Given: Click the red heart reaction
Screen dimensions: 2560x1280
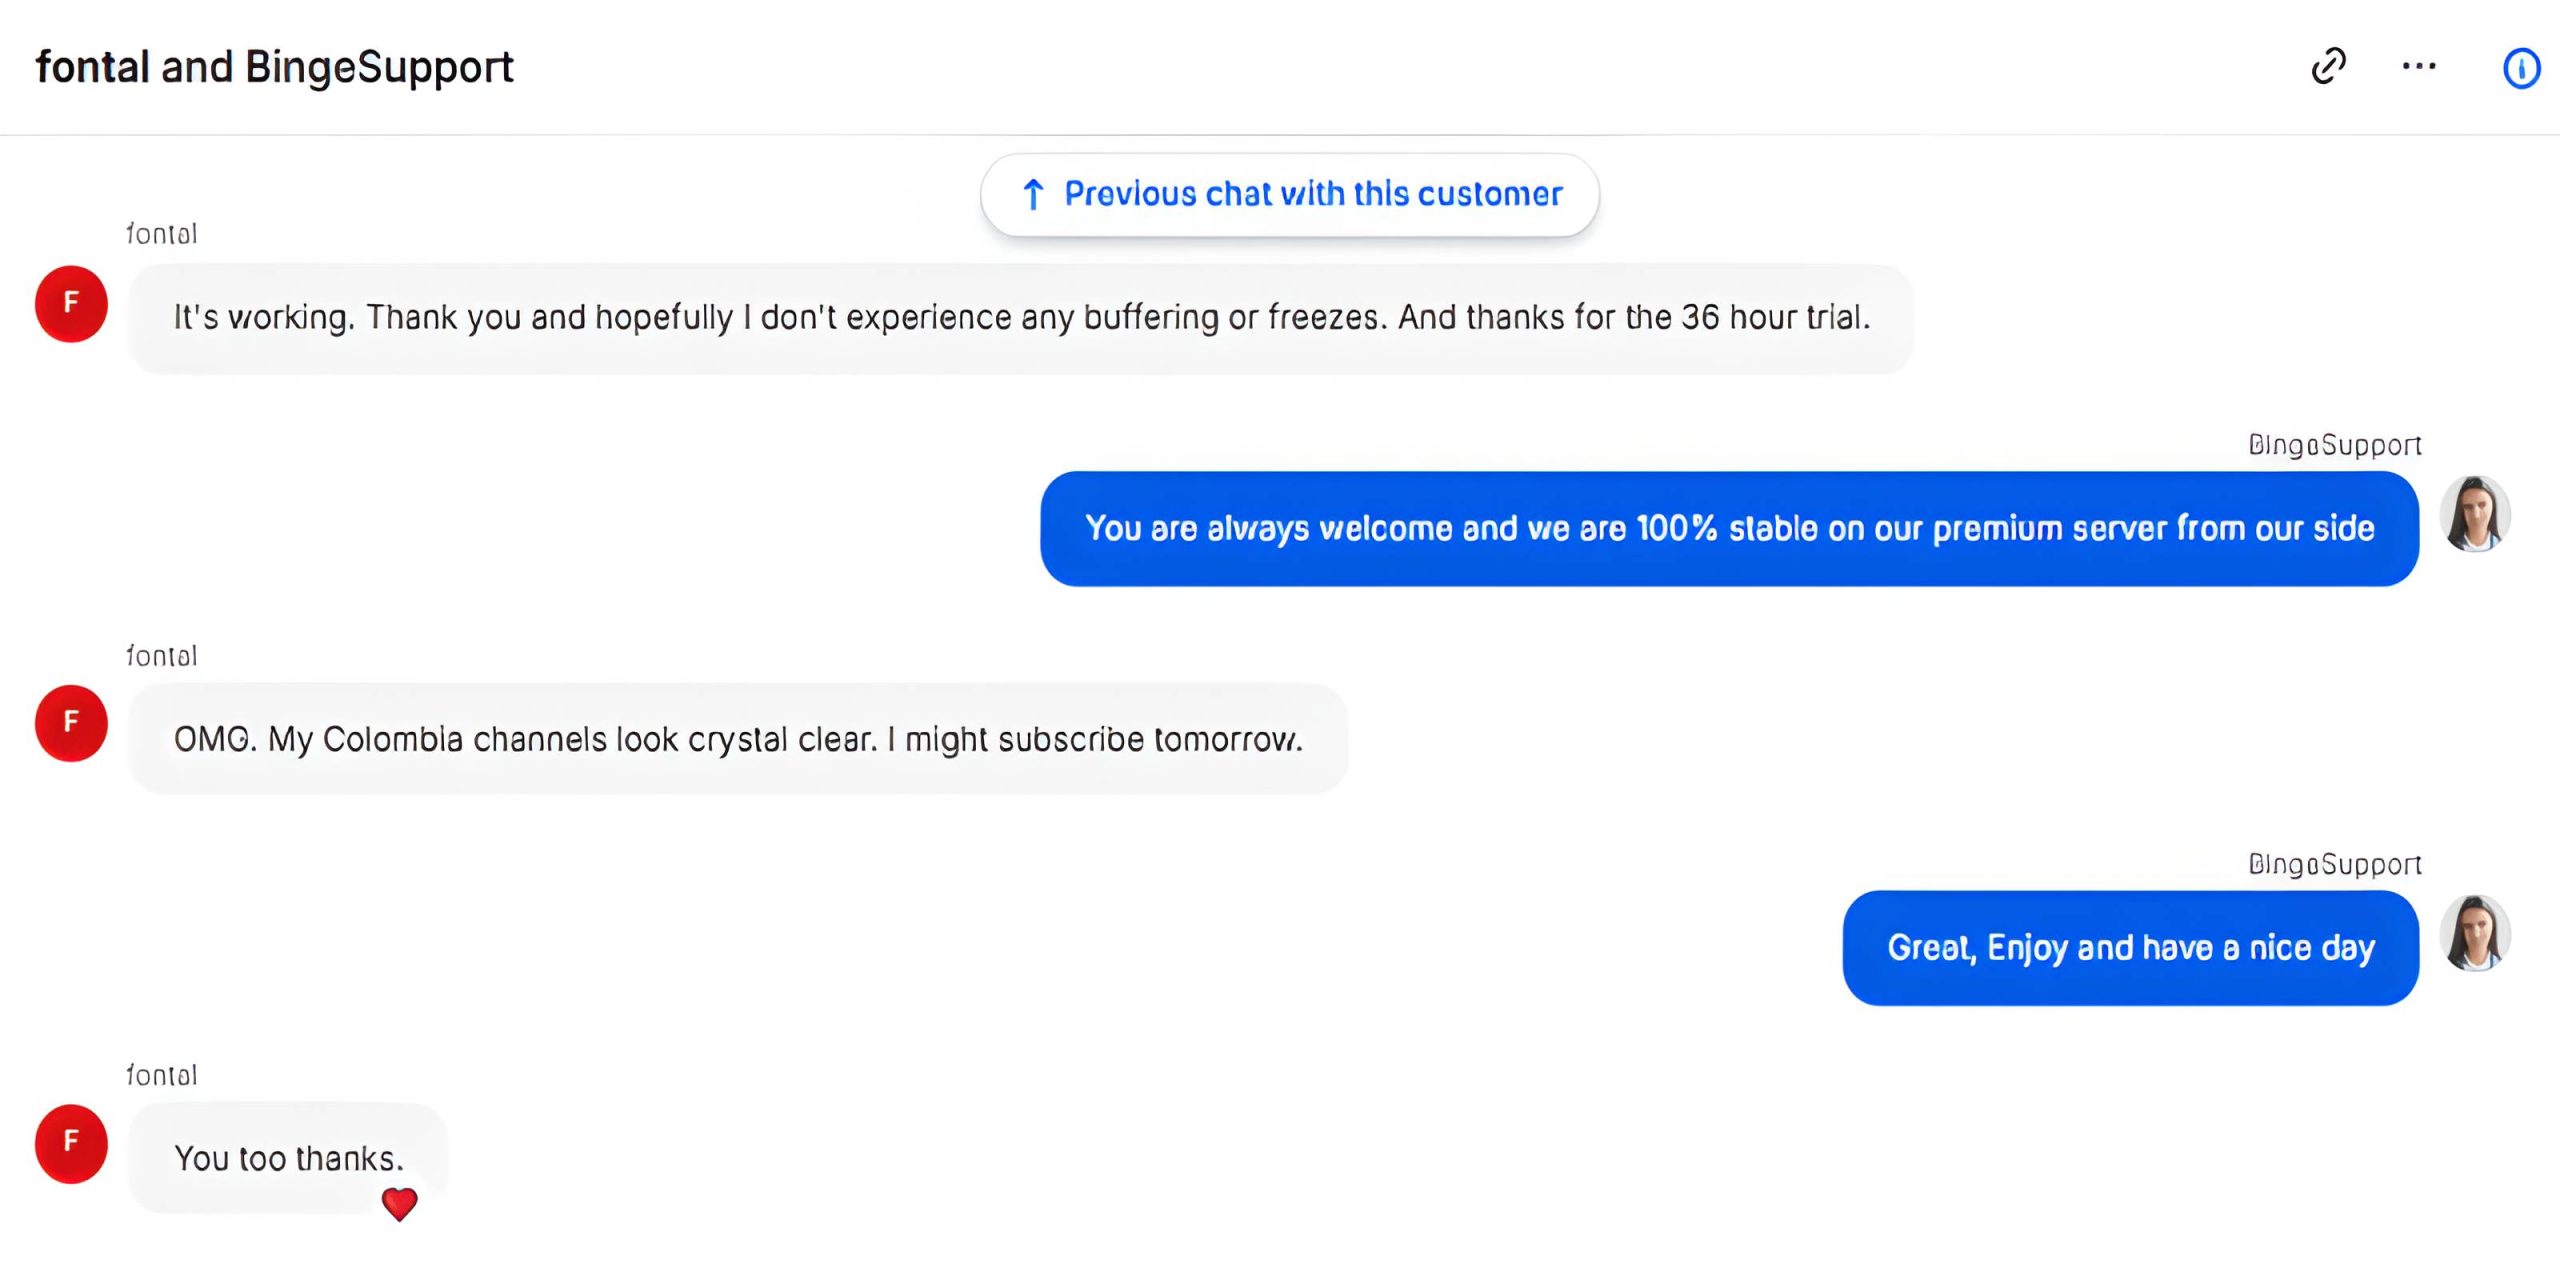Looking at the screenshot, I should pyautogui.click(x=399, y=1204).
